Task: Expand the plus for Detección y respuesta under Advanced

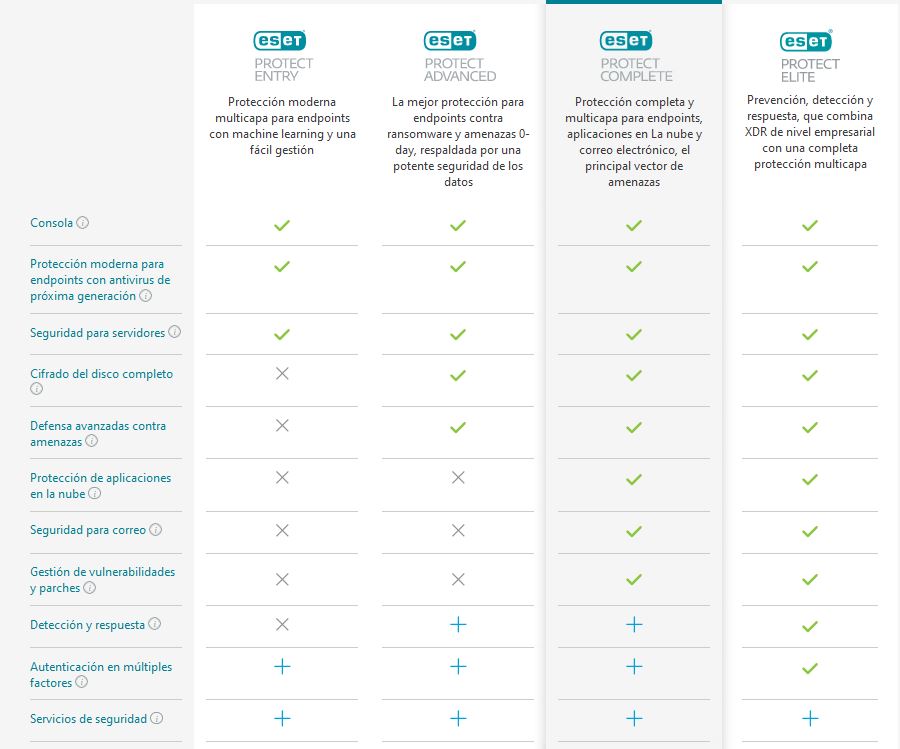Action: click(457, 624)
